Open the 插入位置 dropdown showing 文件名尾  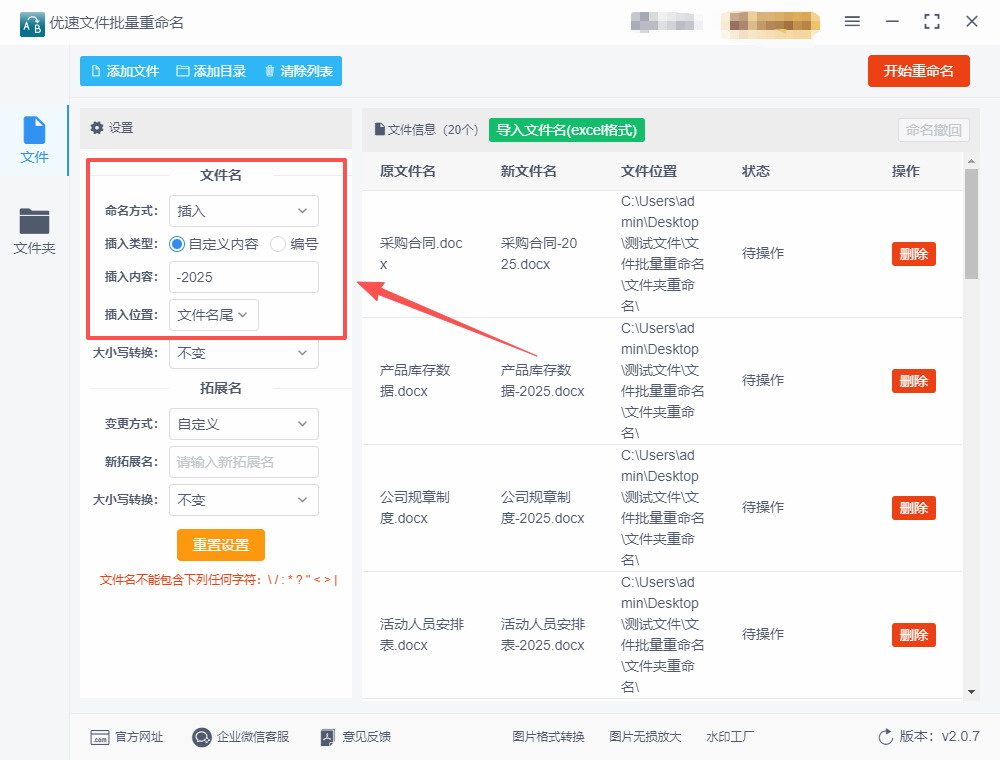click(213, 315)
